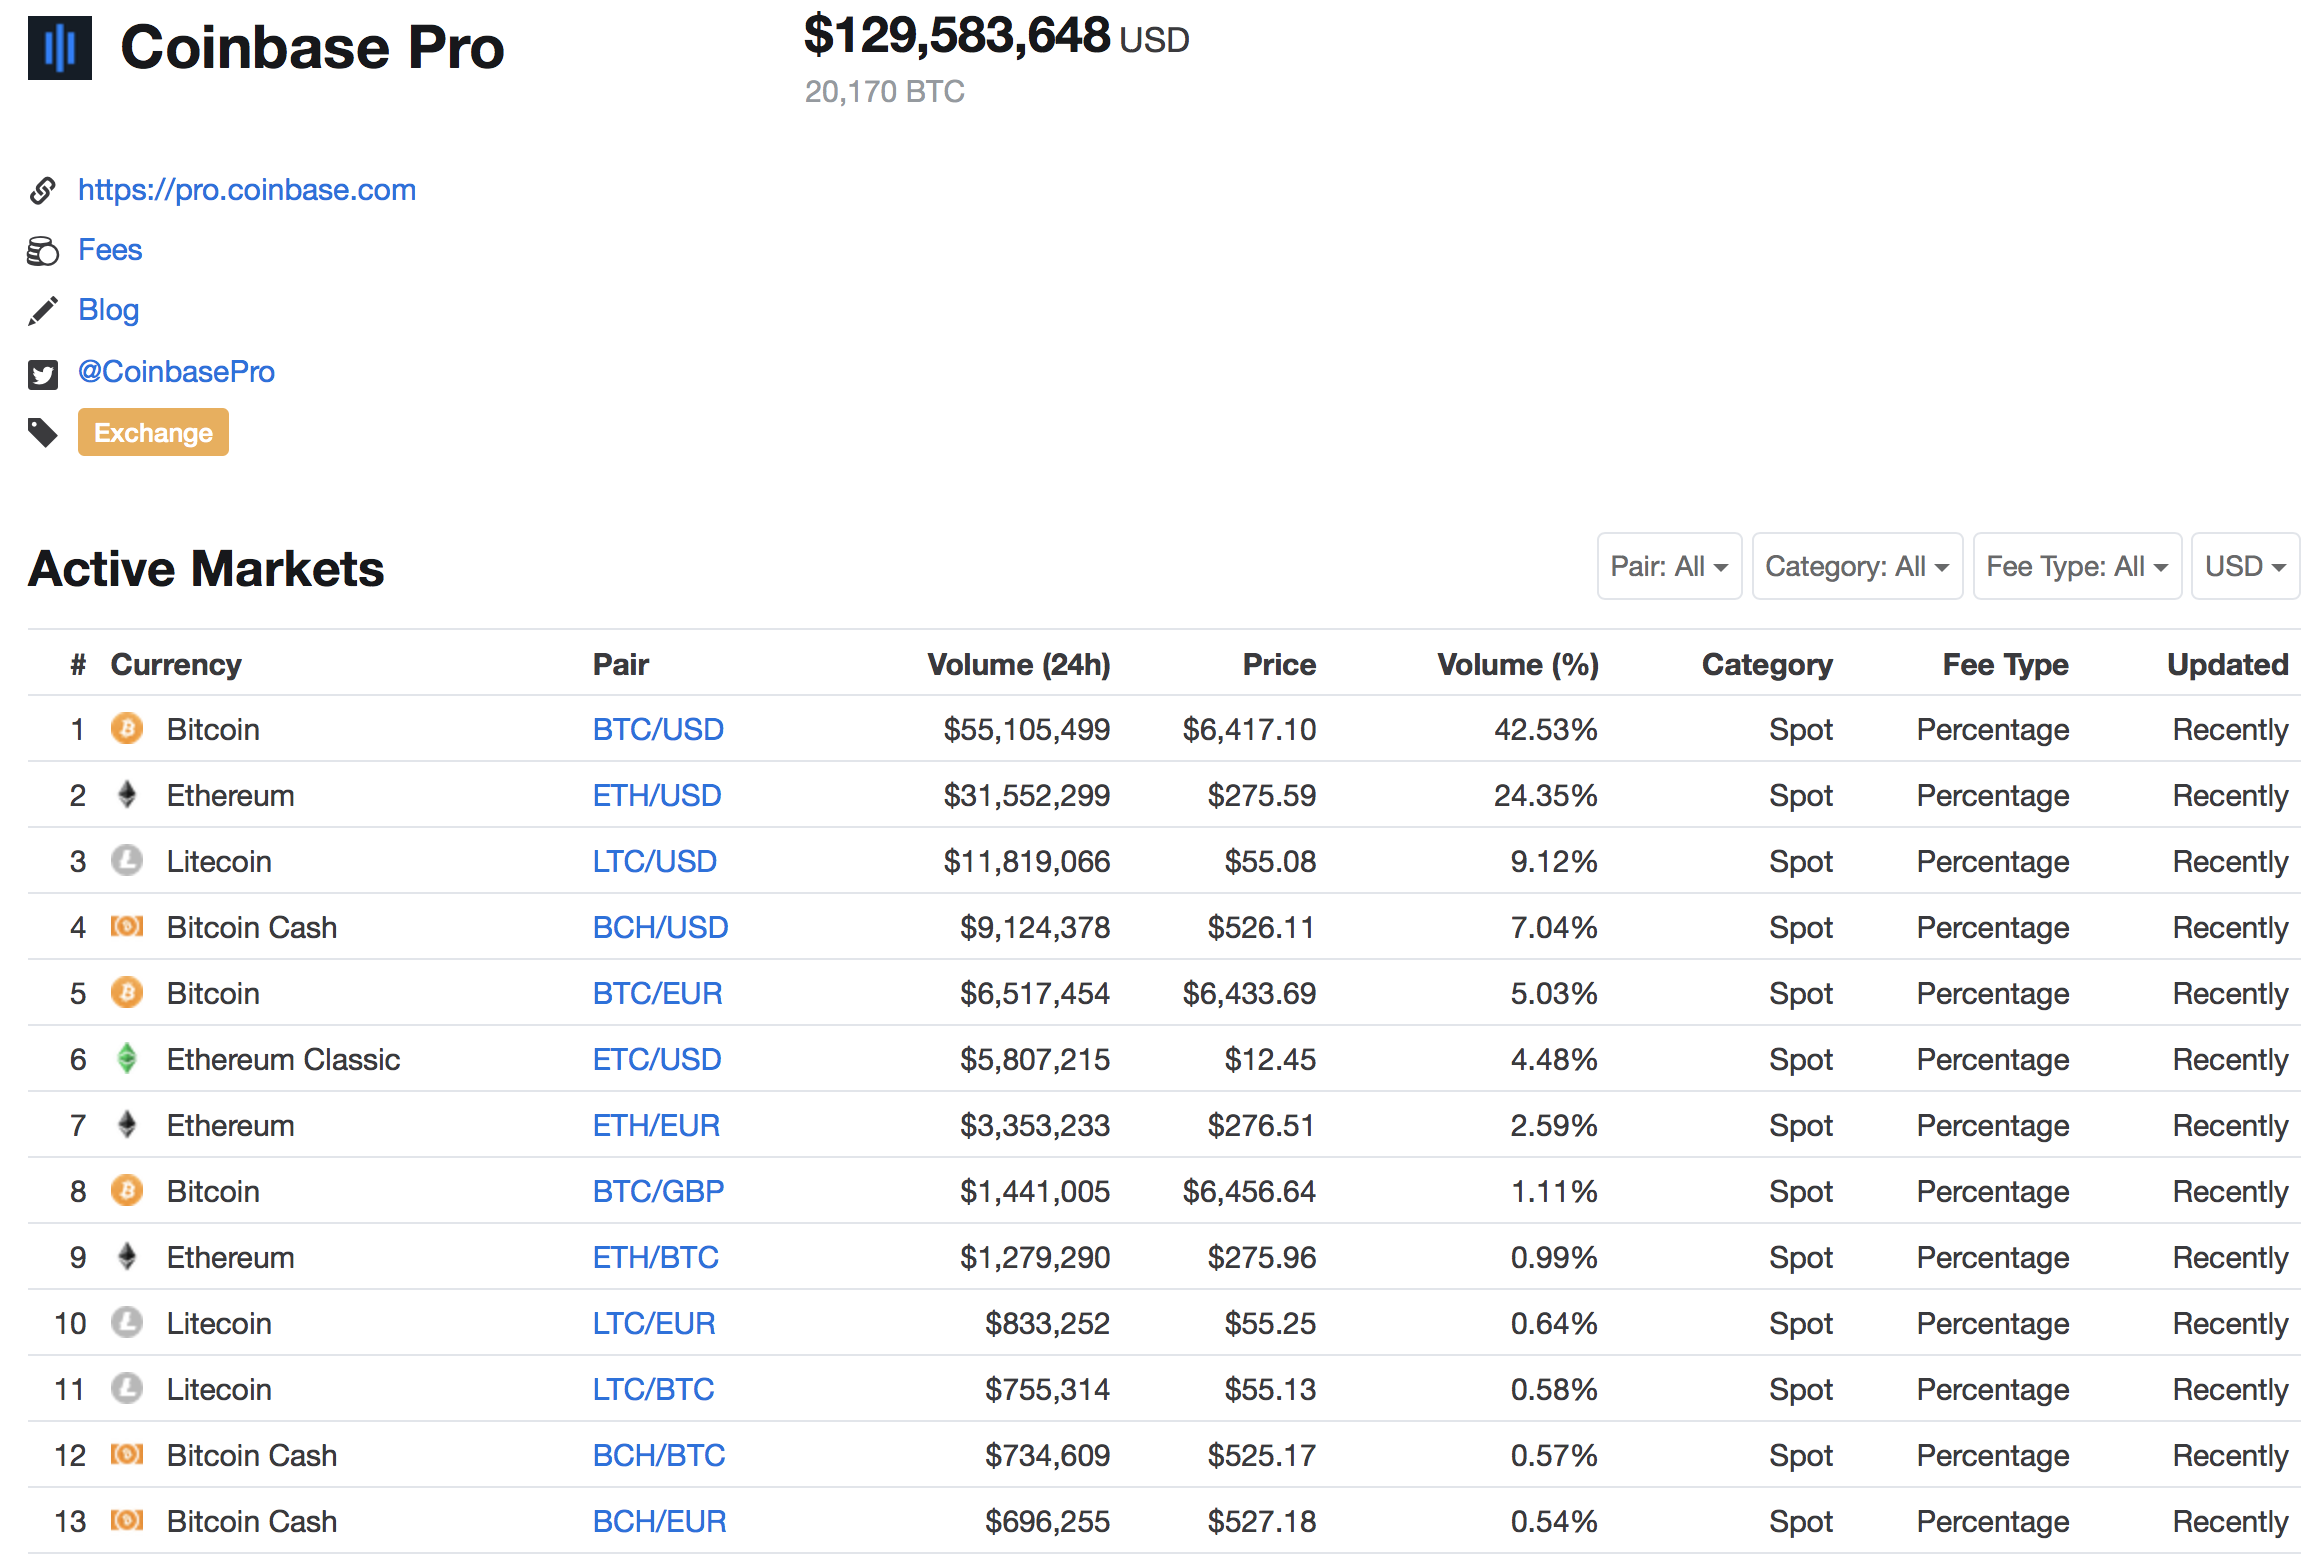Click the Bitcoin icon in the BTC/EUR row

127,992
